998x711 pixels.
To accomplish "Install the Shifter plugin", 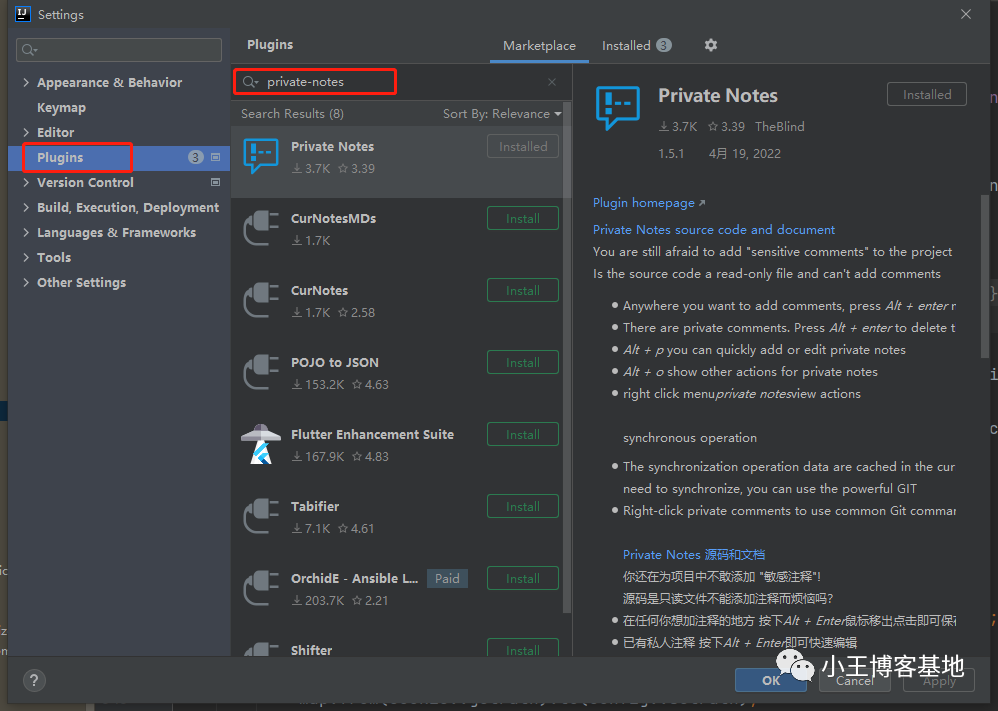I will pyautogui.click(x=523, y=648).
